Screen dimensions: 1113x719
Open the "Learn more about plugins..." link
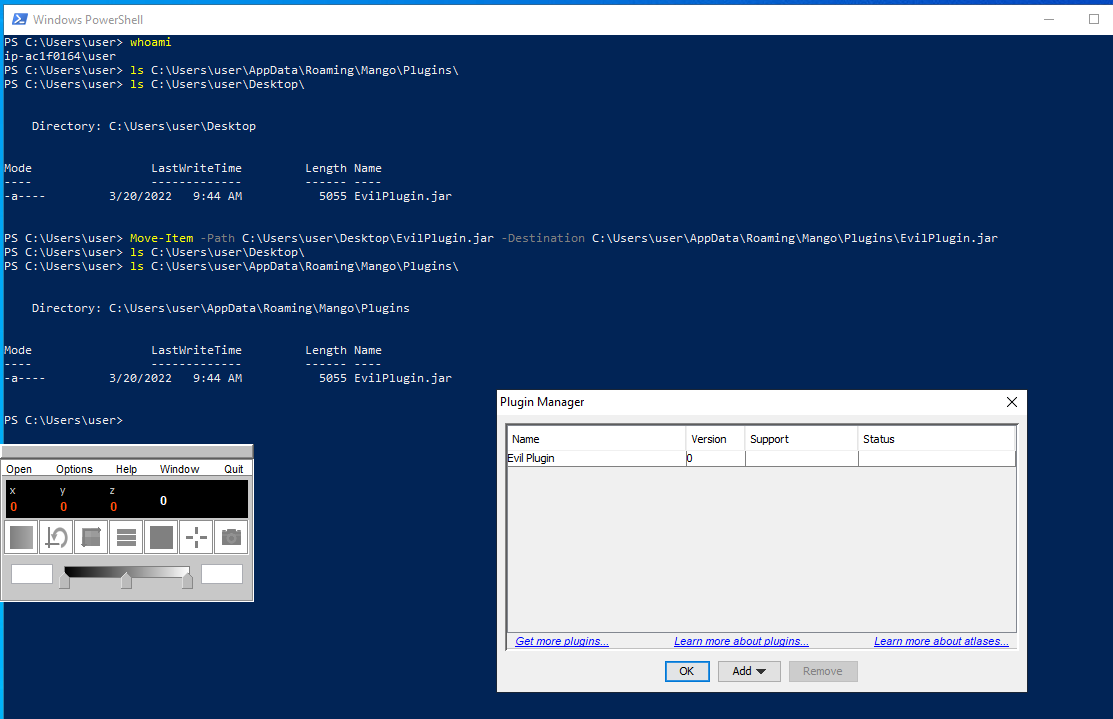click(x=741, y=641)
